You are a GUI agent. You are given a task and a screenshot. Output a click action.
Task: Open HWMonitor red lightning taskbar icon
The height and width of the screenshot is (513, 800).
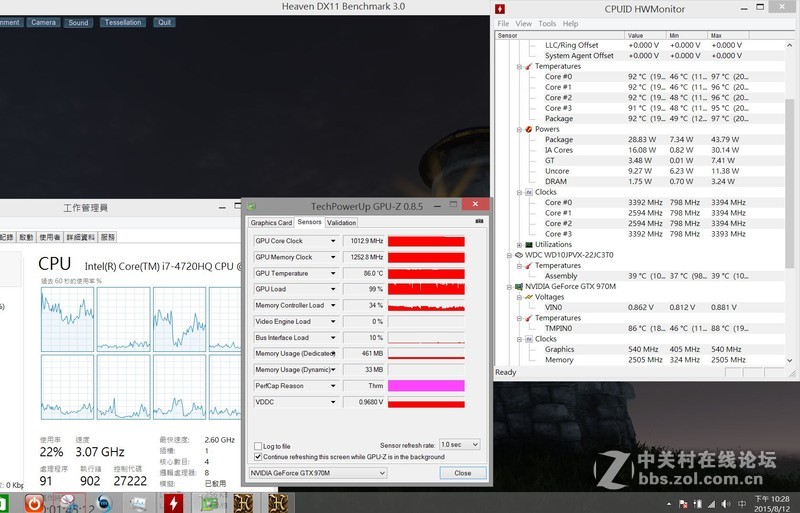(x=173, y=503)
